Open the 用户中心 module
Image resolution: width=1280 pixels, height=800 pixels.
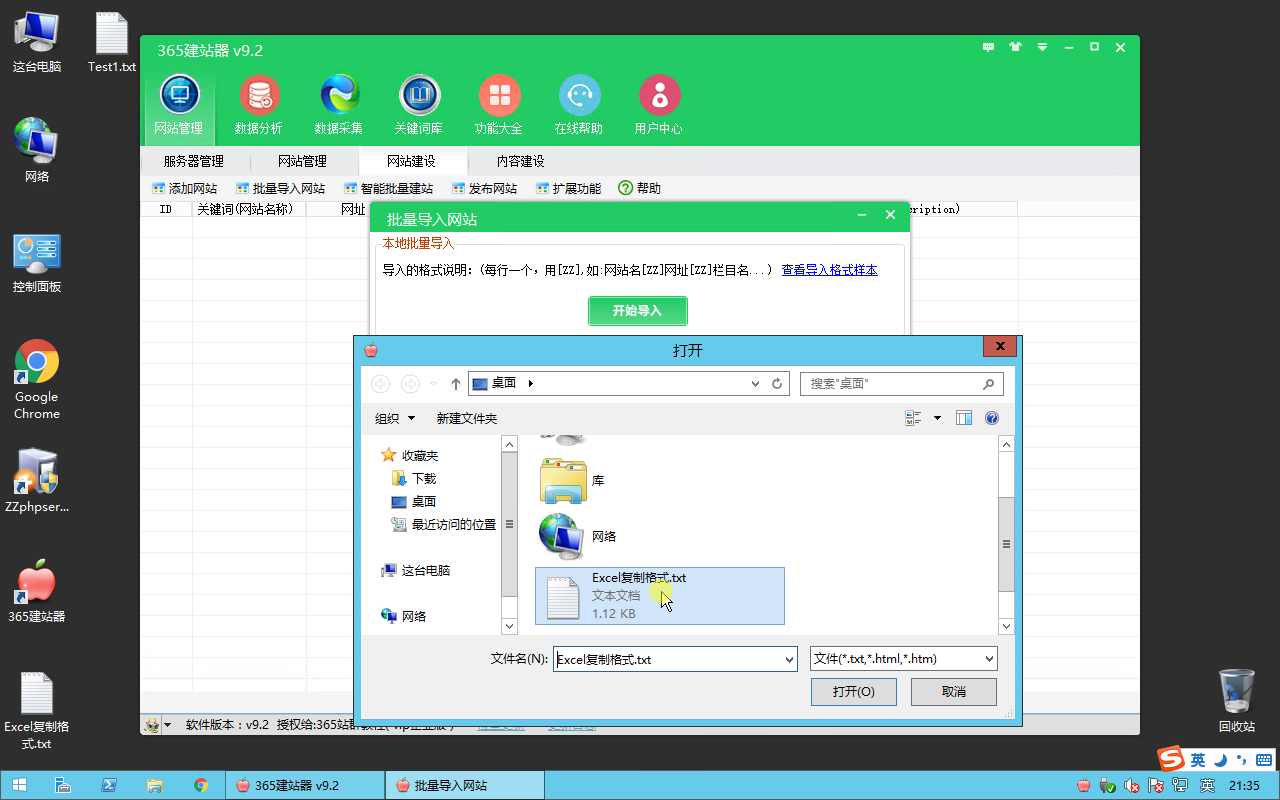pyautogui.click(x=659, y=105)
